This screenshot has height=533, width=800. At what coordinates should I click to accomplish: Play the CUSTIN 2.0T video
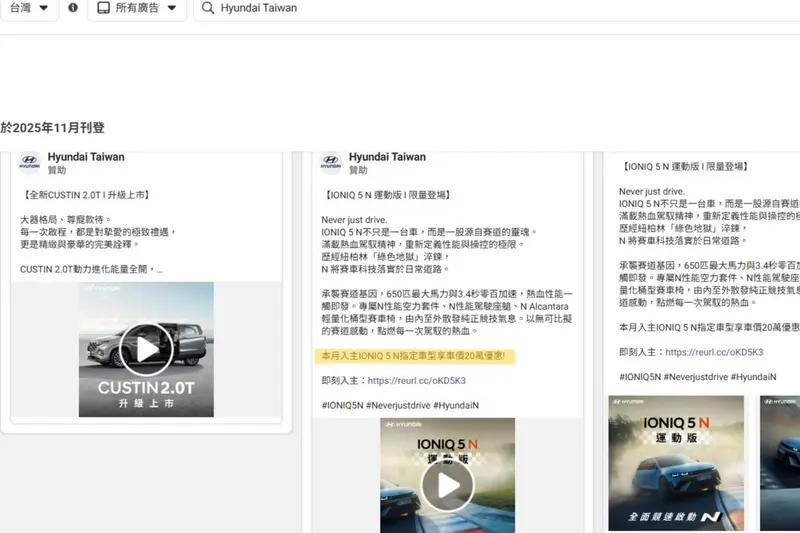point(146,349)
